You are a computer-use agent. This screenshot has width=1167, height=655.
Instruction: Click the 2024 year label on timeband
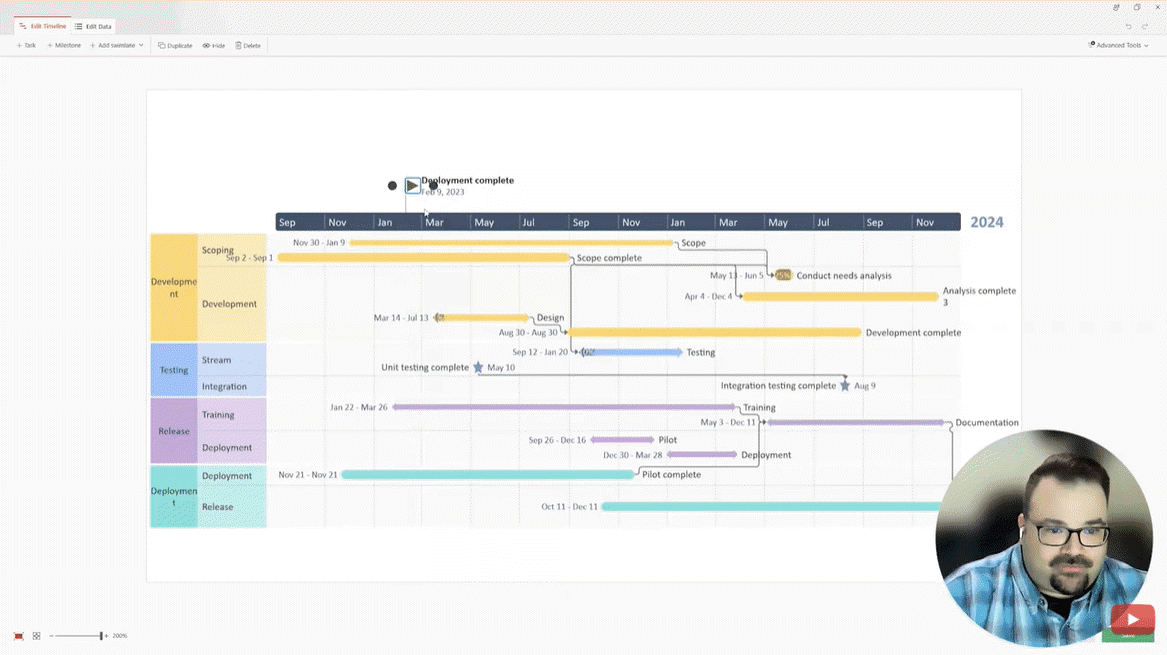click(987, 222)
